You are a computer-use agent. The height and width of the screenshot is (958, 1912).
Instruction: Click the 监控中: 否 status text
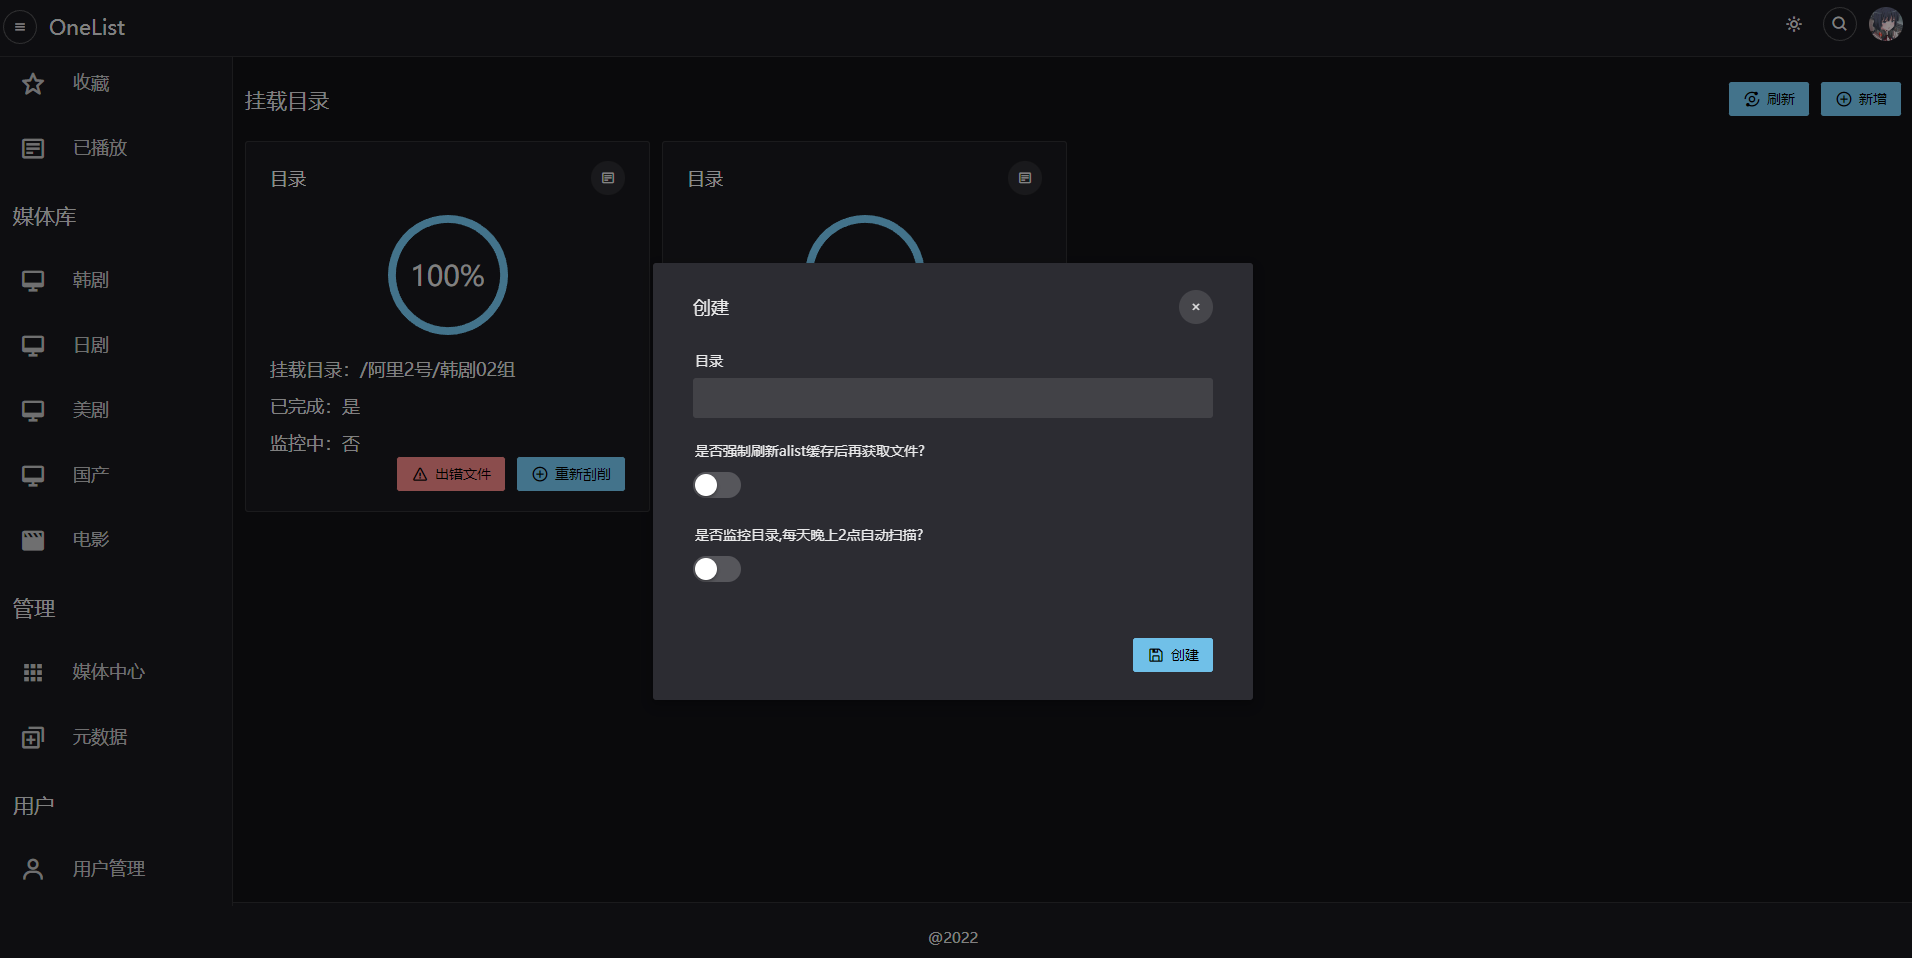tap(315, 444)
